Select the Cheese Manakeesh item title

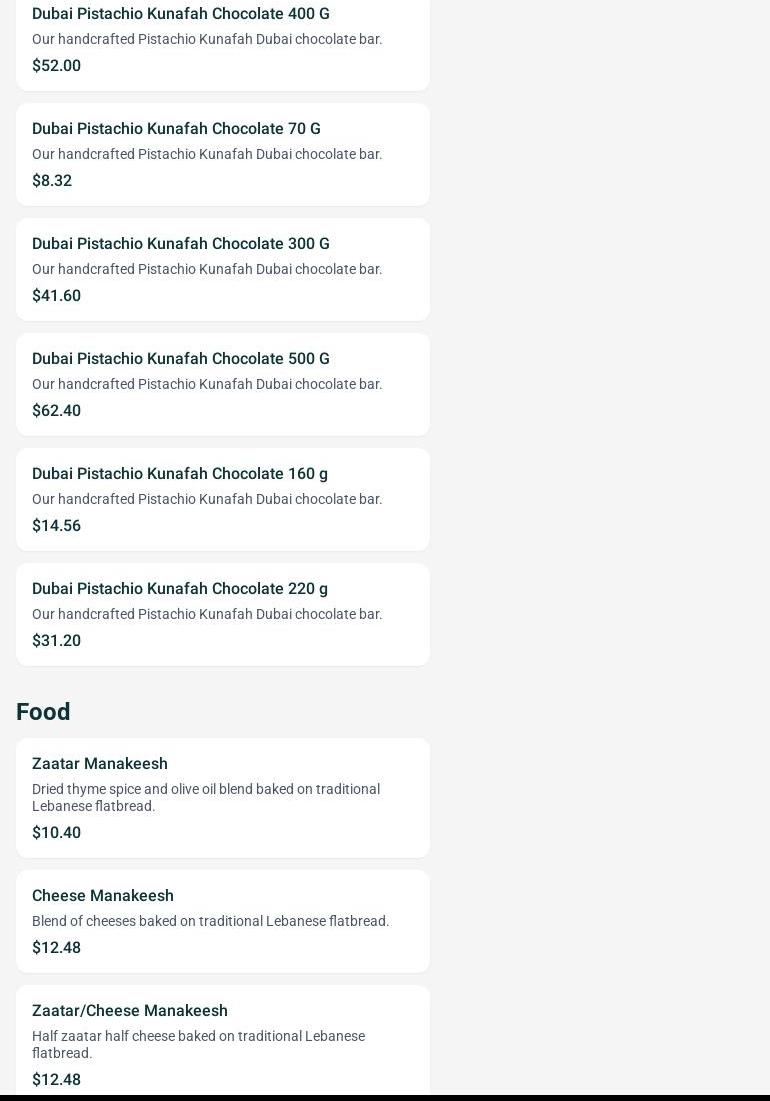click(x=103, y=896)
